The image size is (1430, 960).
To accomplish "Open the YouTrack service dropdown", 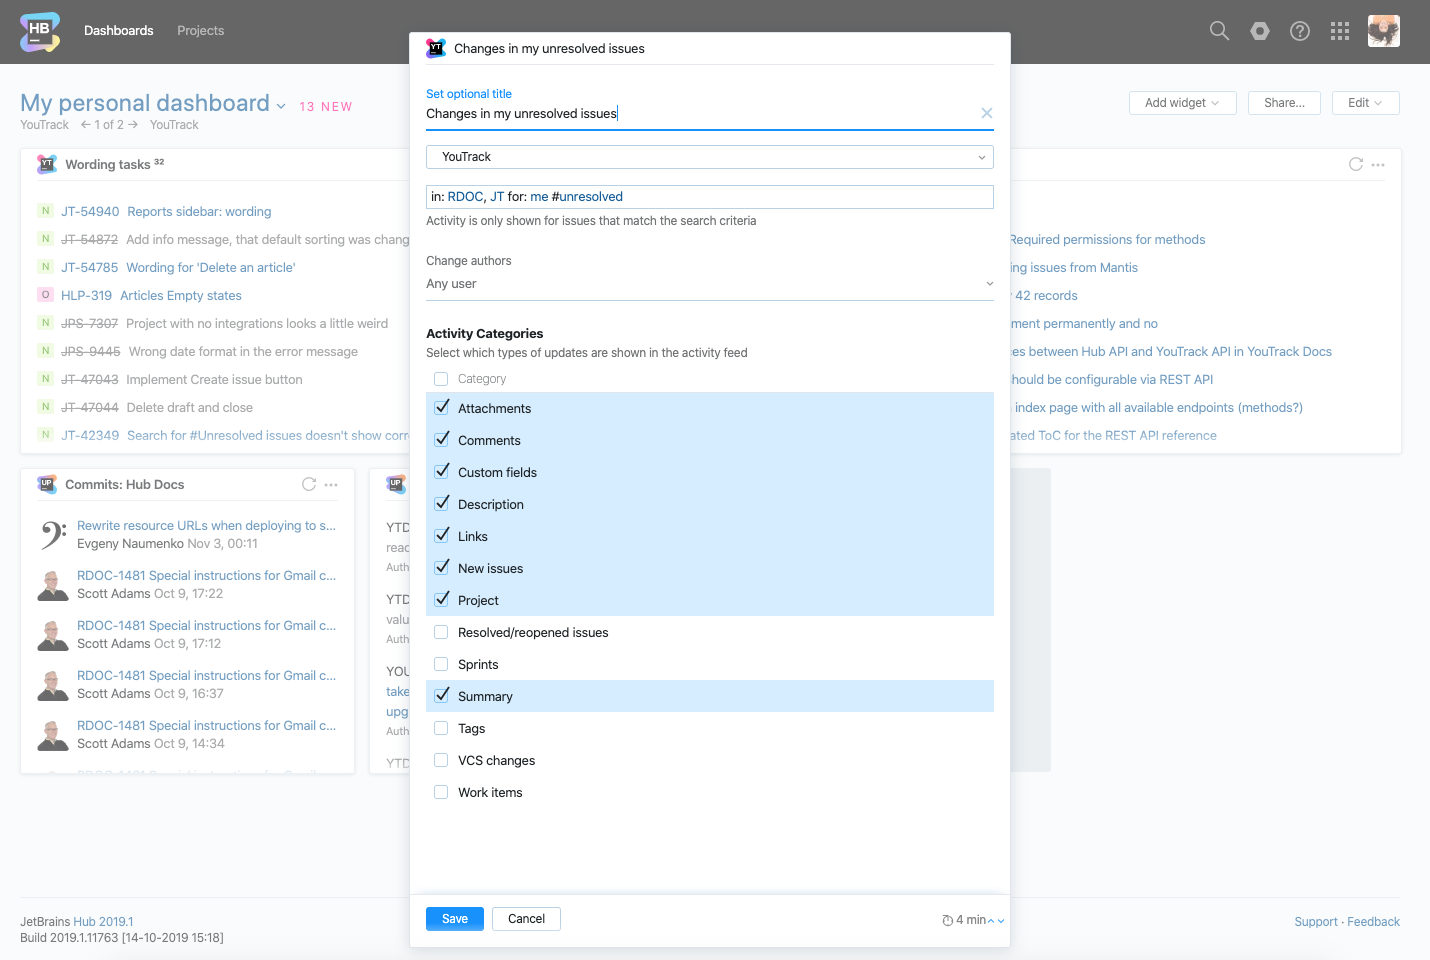I will pos(710,157).
